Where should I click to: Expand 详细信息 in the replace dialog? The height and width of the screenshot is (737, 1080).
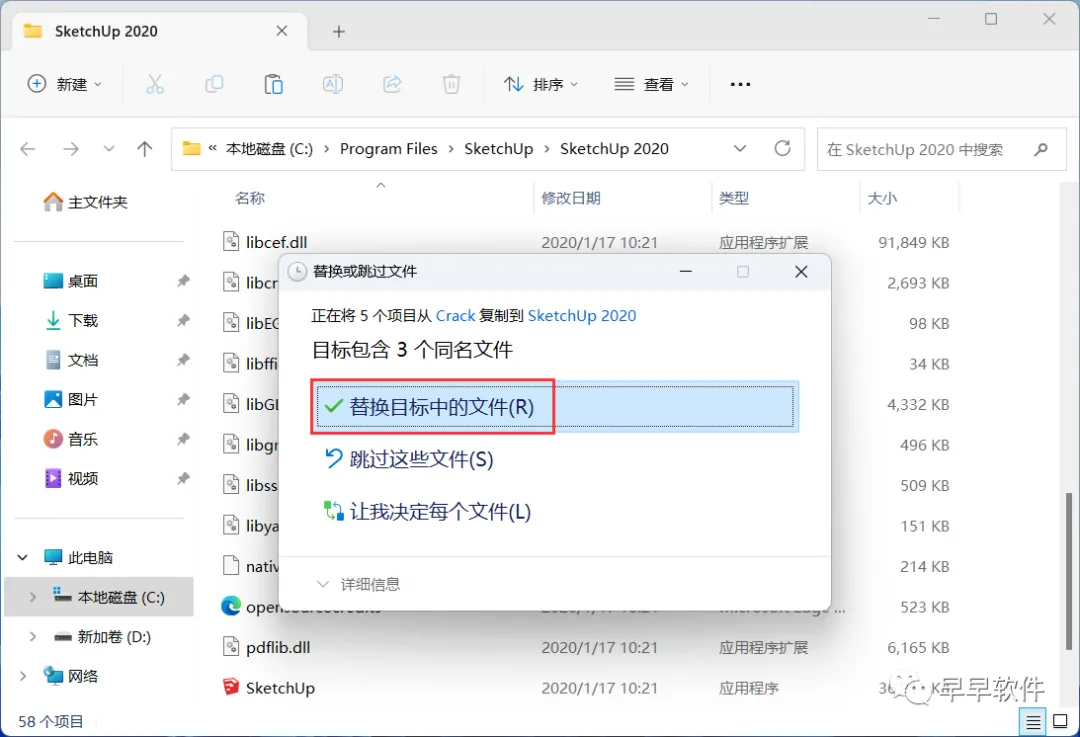pyautogui.click(x=358, y=584)
